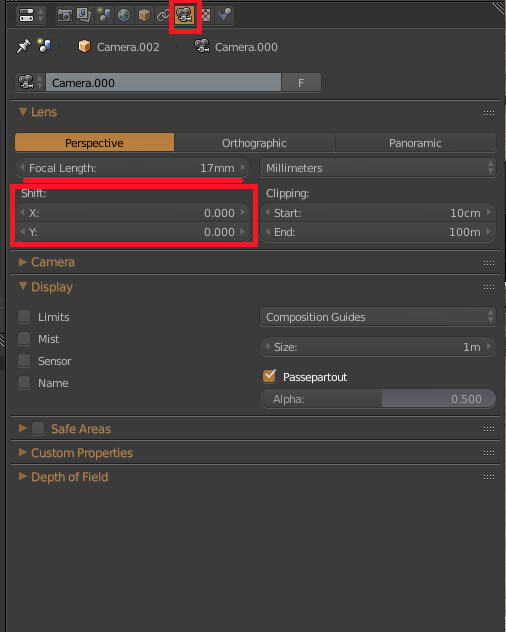
Task: Decrease Focal Length with left arrow
Action: point(22,168)
